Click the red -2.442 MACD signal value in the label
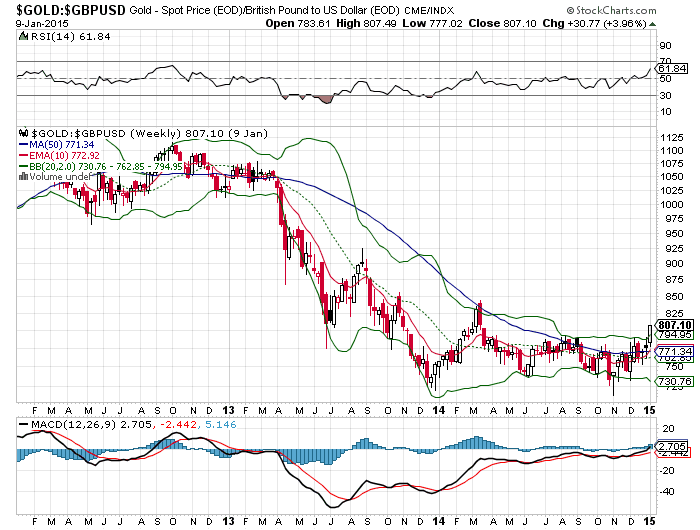Viewport: 700px width, 530px height. (179, 424)
